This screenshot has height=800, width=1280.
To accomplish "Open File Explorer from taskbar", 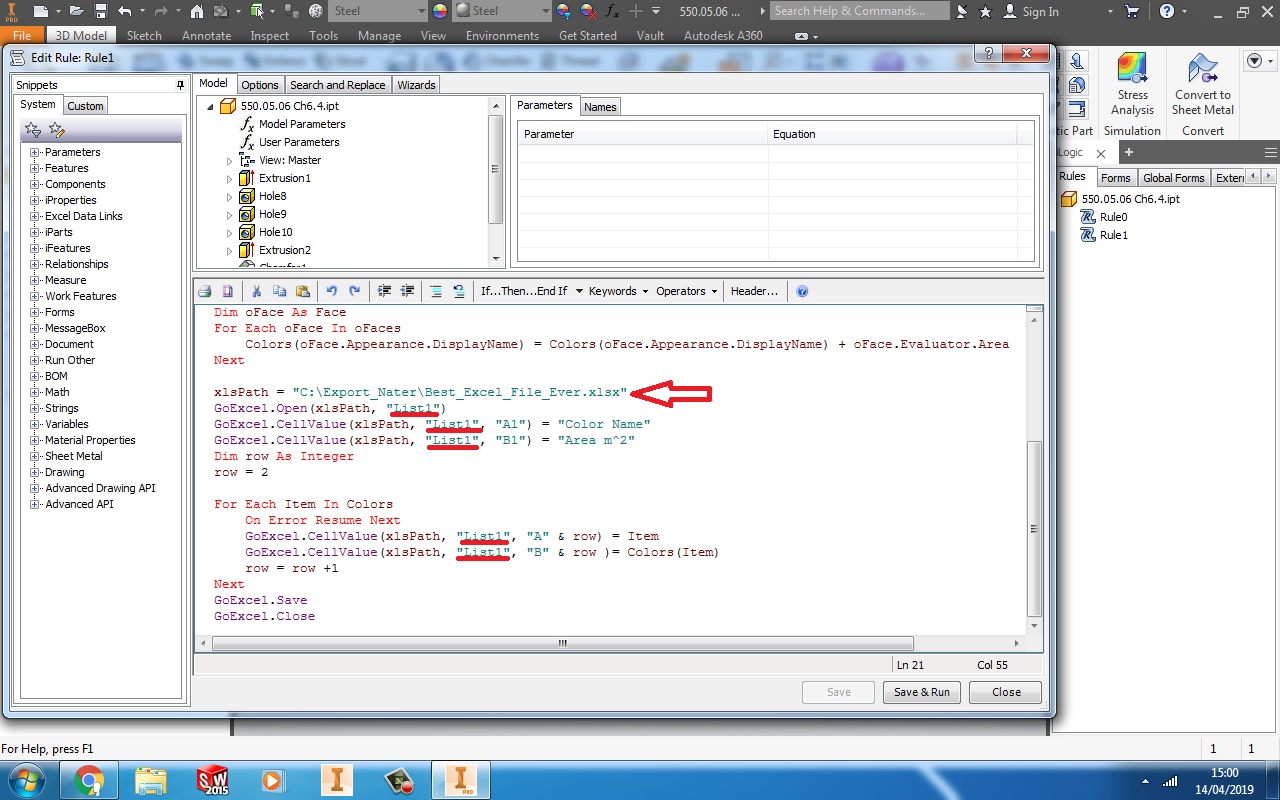I will tap(150, 780).
